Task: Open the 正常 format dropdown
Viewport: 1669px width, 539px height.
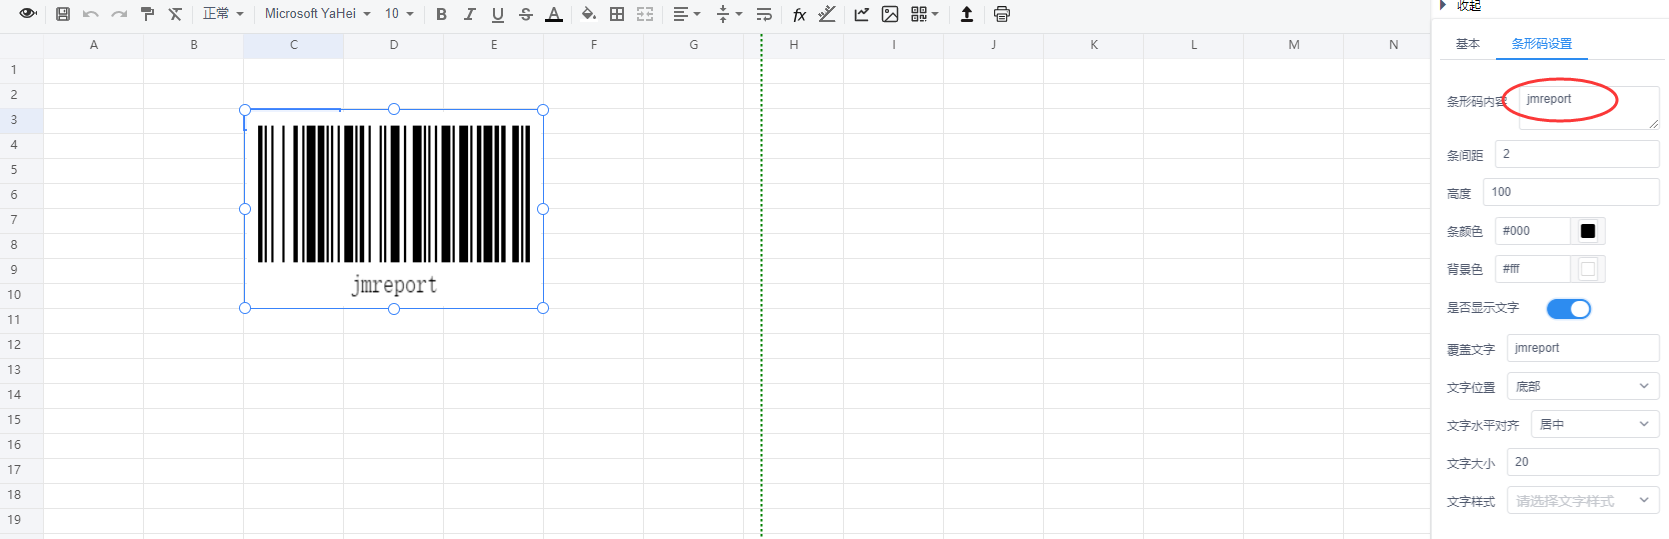Action: pyautogui.click(x=223, y=14)
